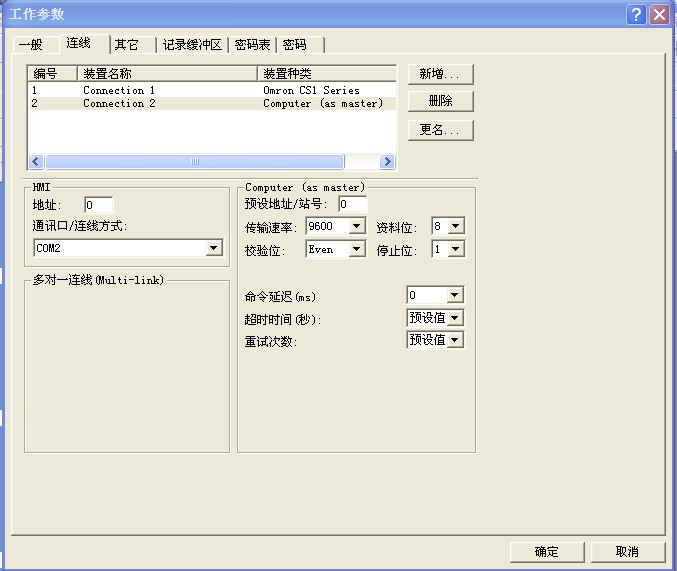Select the 密码 tab
This screenshot has height=571, width=677.
click(295, 45)
